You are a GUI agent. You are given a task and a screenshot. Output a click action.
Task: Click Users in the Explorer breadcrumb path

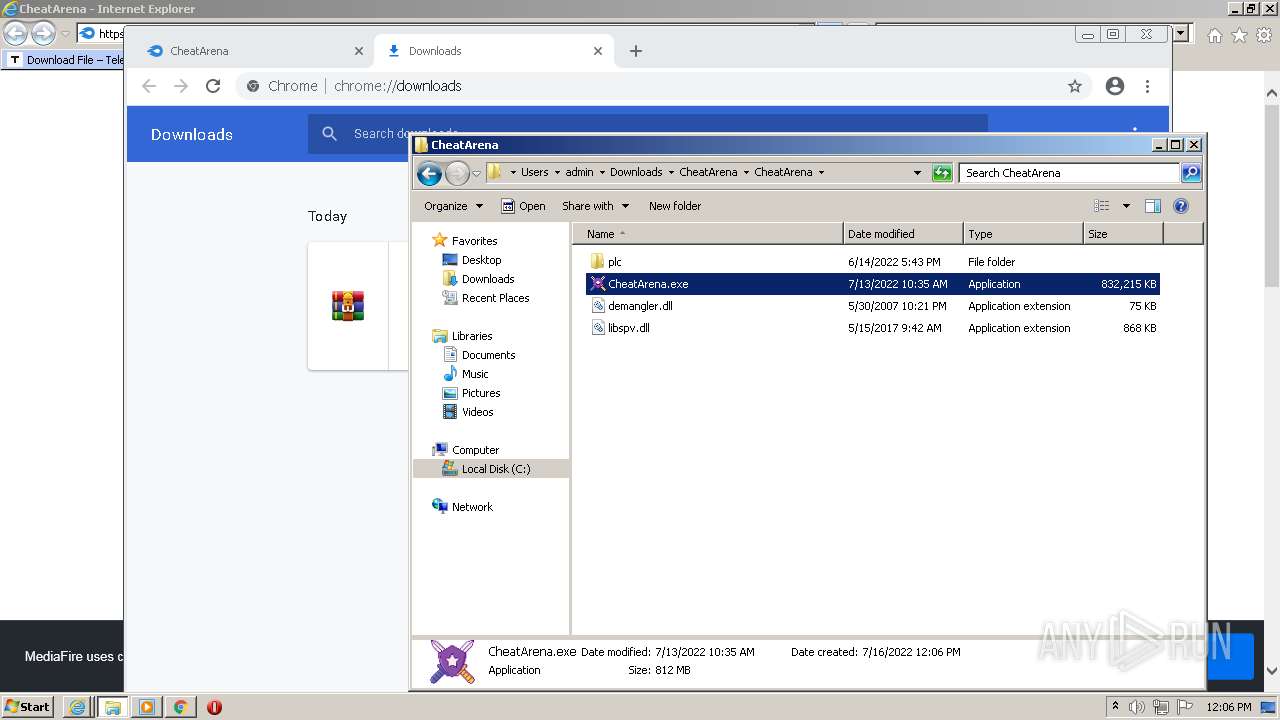pos(534,172)
